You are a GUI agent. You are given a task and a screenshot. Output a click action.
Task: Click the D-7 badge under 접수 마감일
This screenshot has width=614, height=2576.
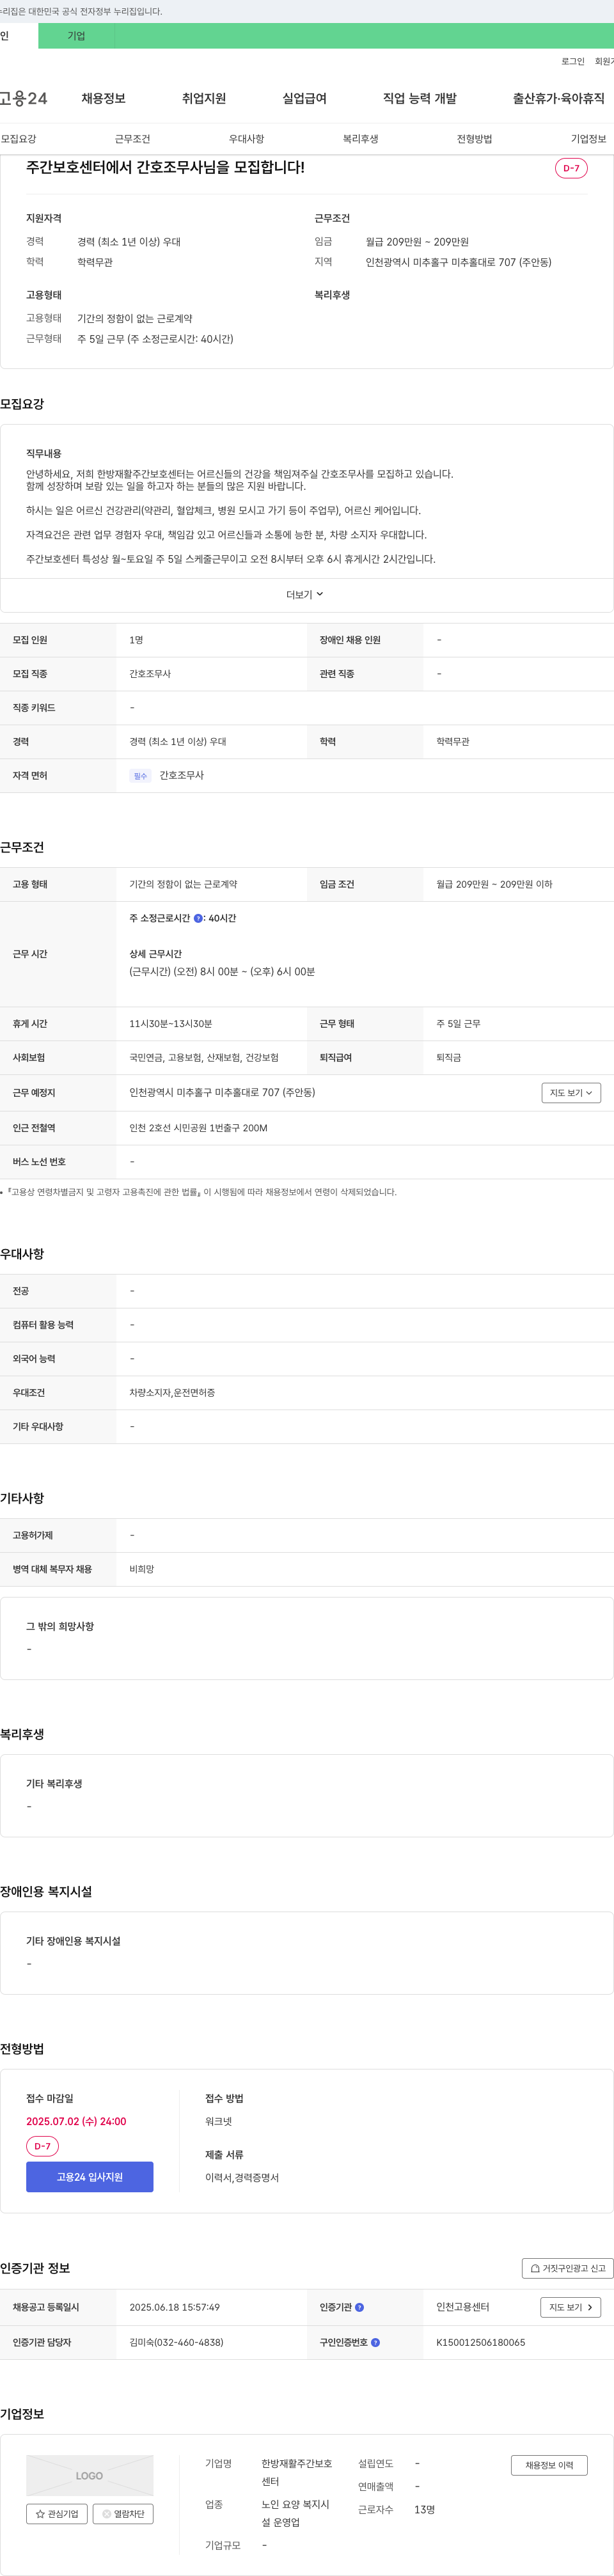coord(42,2146)
